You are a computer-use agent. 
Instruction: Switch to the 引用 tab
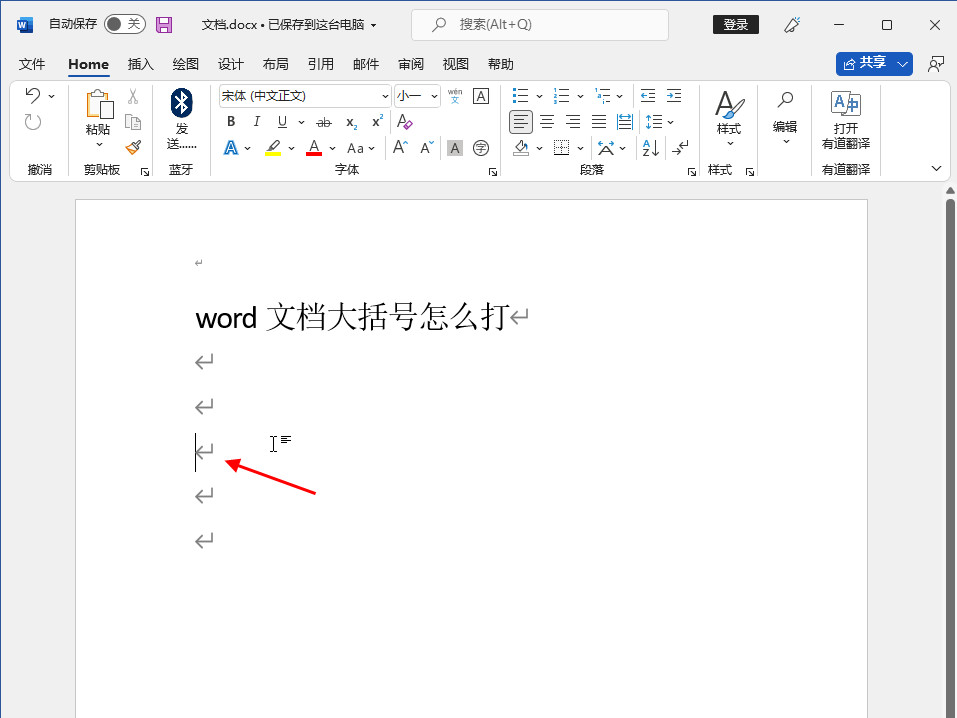point(320,64)
